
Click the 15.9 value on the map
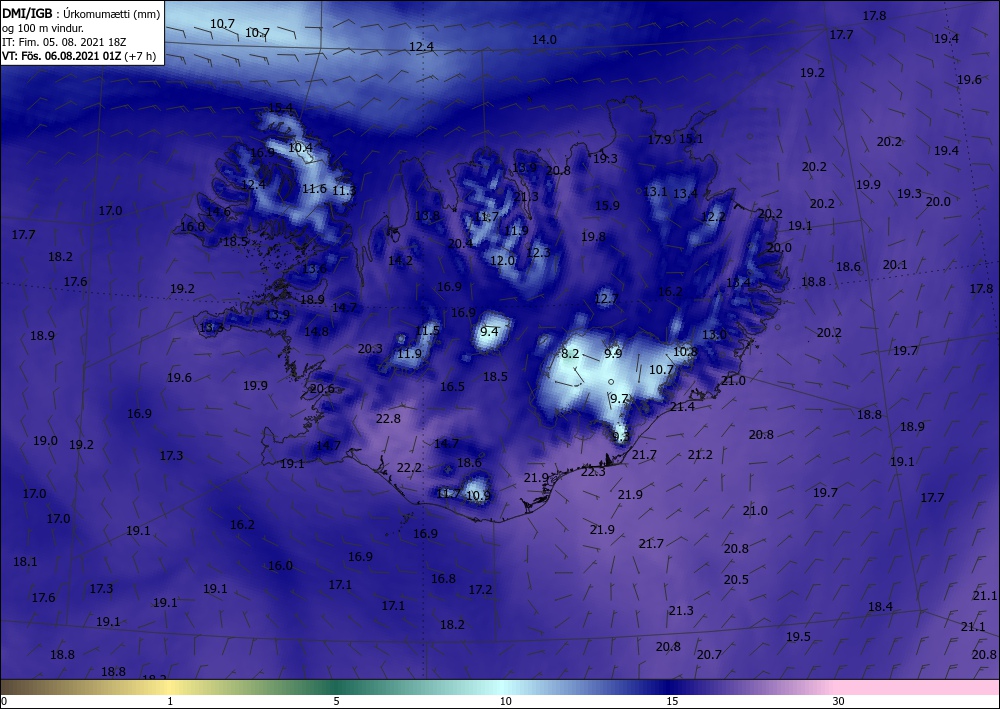click(607, 206)
